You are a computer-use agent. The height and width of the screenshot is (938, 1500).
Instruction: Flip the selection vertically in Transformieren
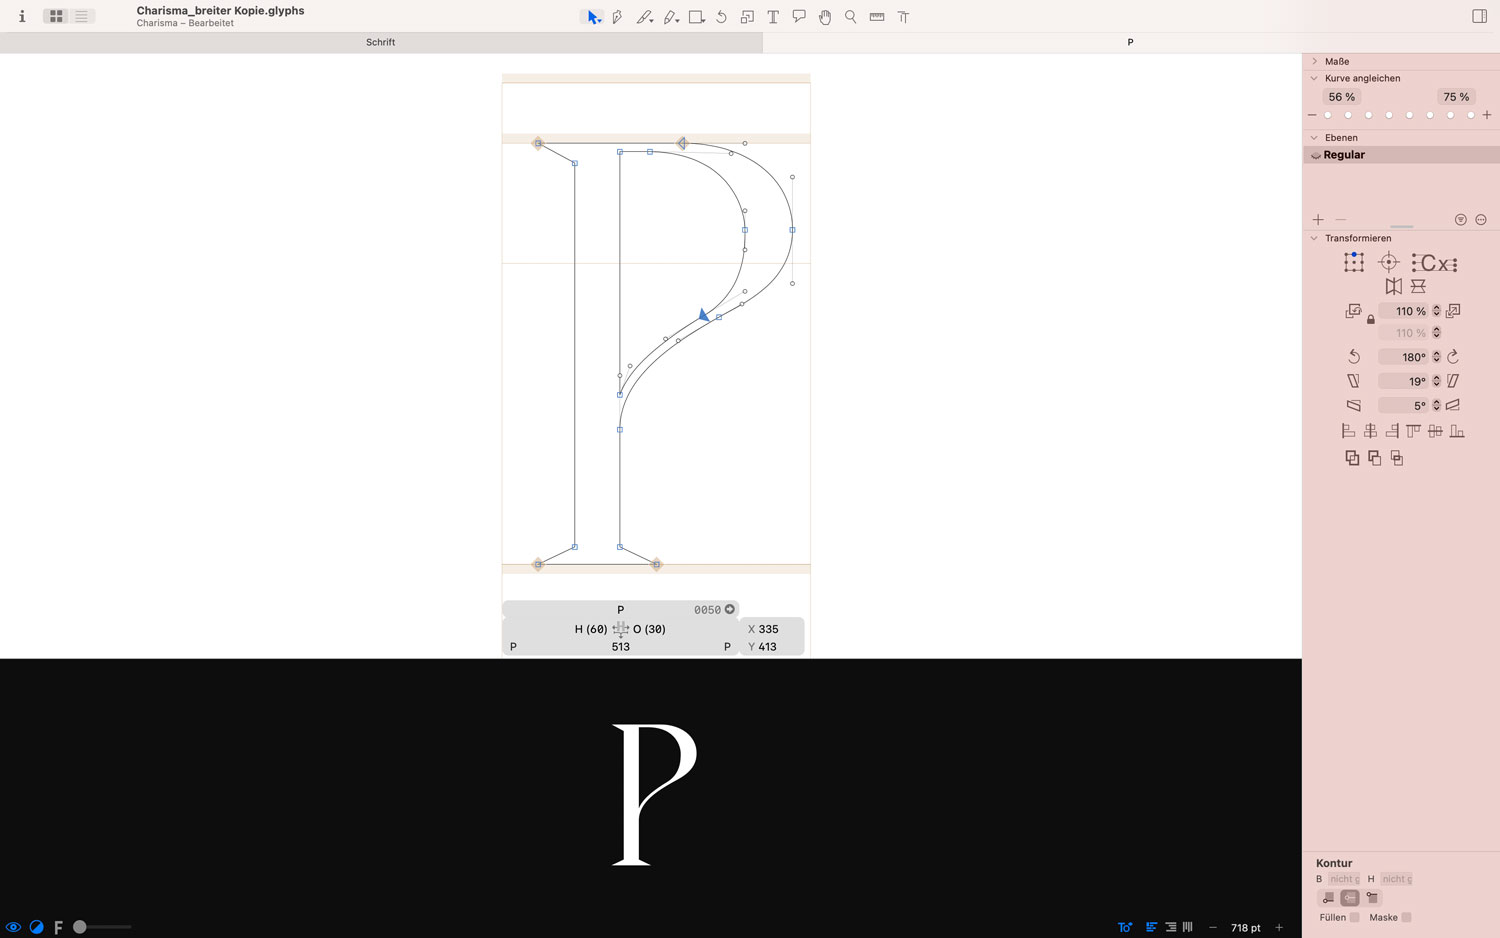tap(1419, 286)
